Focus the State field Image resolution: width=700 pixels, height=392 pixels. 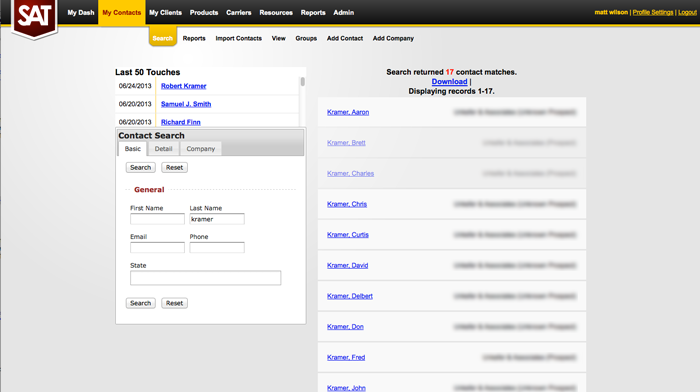click(205, 278)
